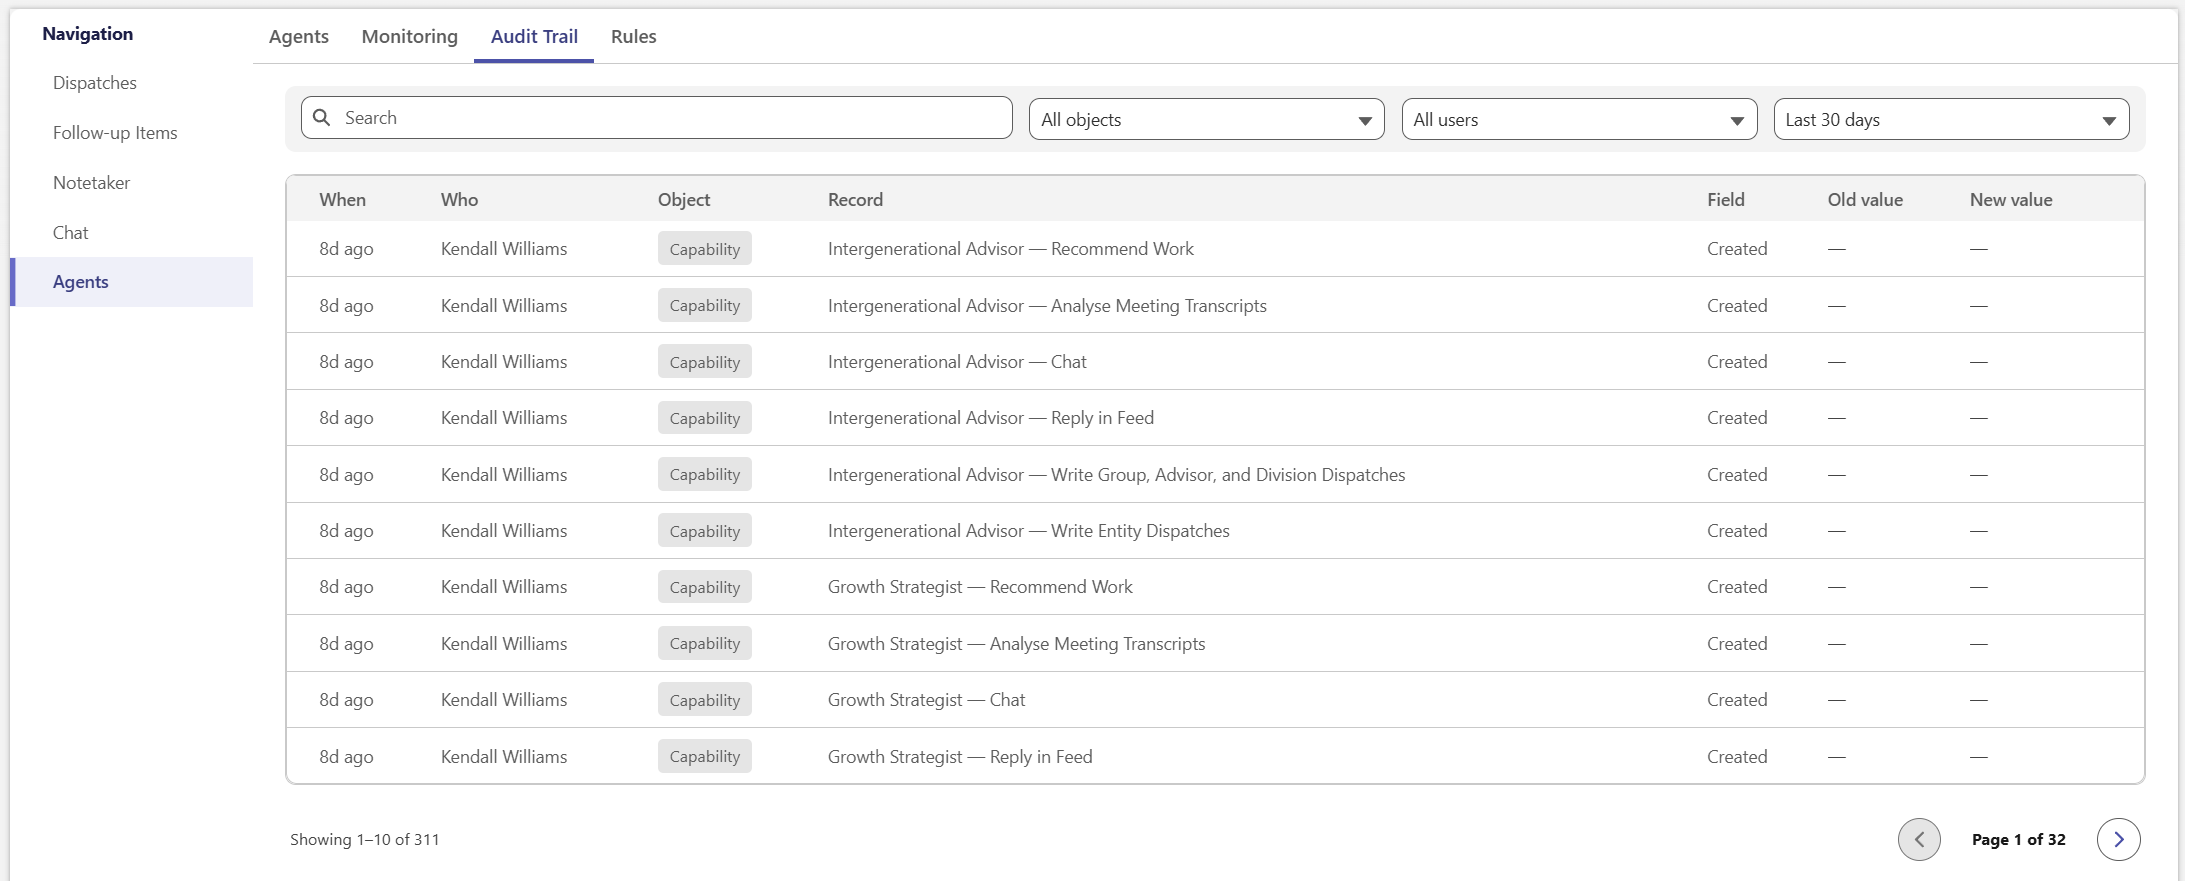Click the Old value column header
Image resolution: width=2185 pixels, height=881 pixels.
[1865, 200]
